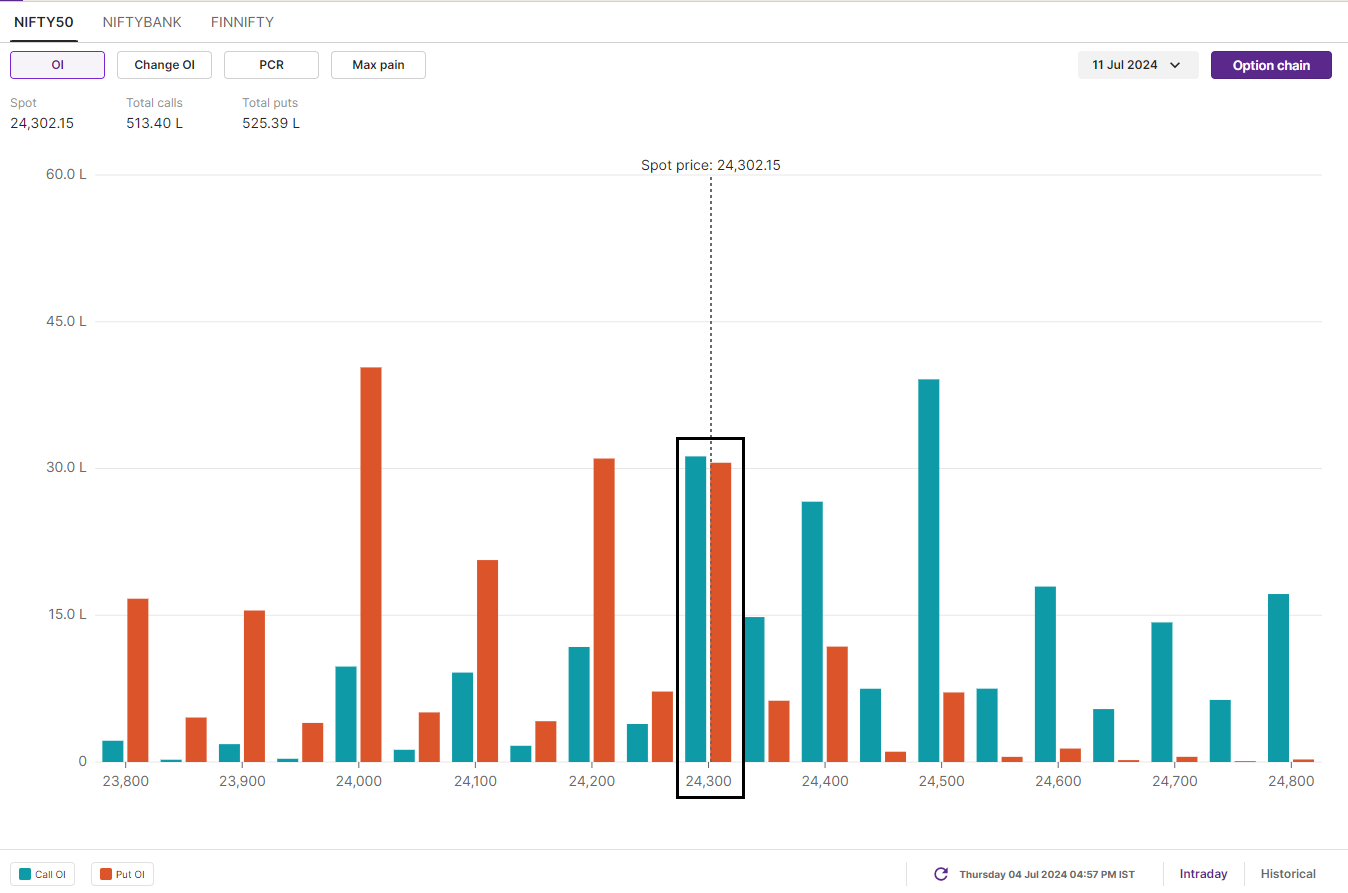Image resolution: width=1348 pixels, height=893 pixels.
Task: Switch to Historical mode
Action: (1288, 874)
